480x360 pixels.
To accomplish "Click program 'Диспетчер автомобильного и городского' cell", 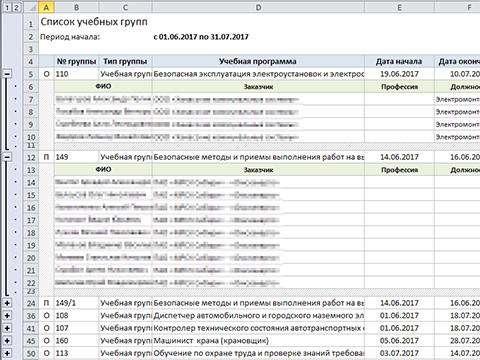I will tap(258, 316).
